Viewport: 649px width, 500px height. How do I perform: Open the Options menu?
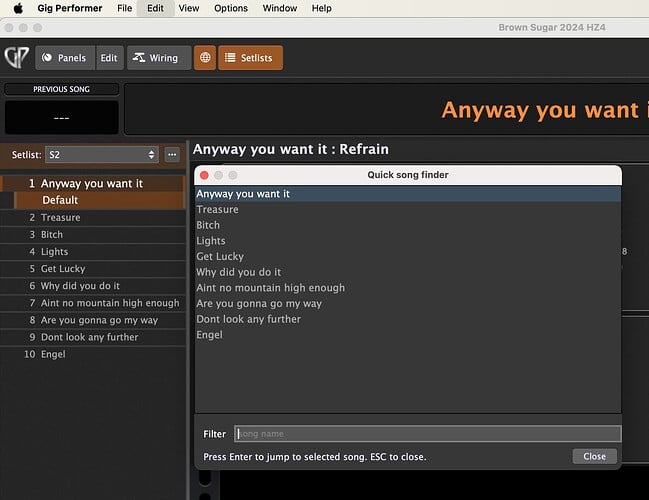click(230, 8)
